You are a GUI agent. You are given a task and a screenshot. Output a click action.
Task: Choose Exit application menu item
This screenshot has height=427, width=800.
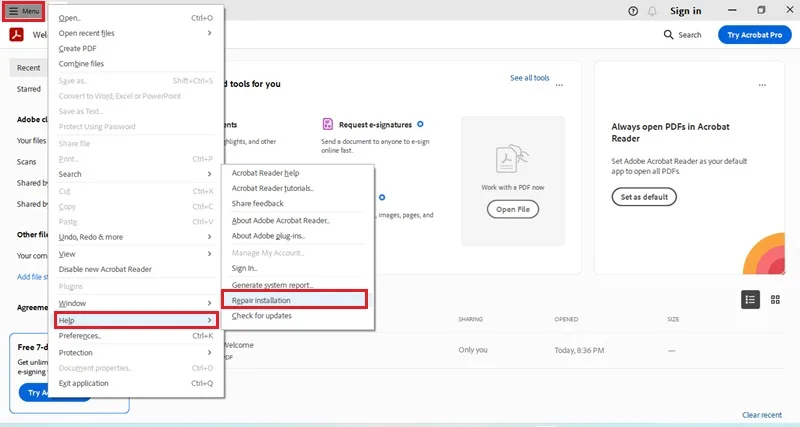(136, 383)
